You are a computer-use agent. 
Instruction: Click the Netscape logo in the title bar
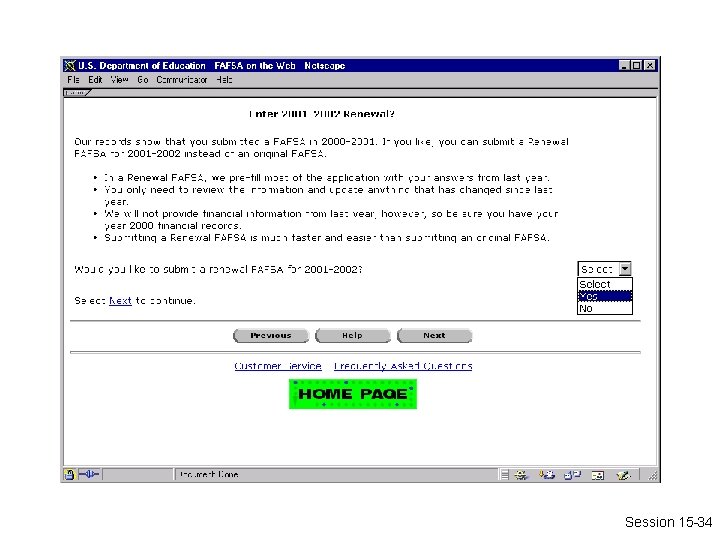[70, 66]
